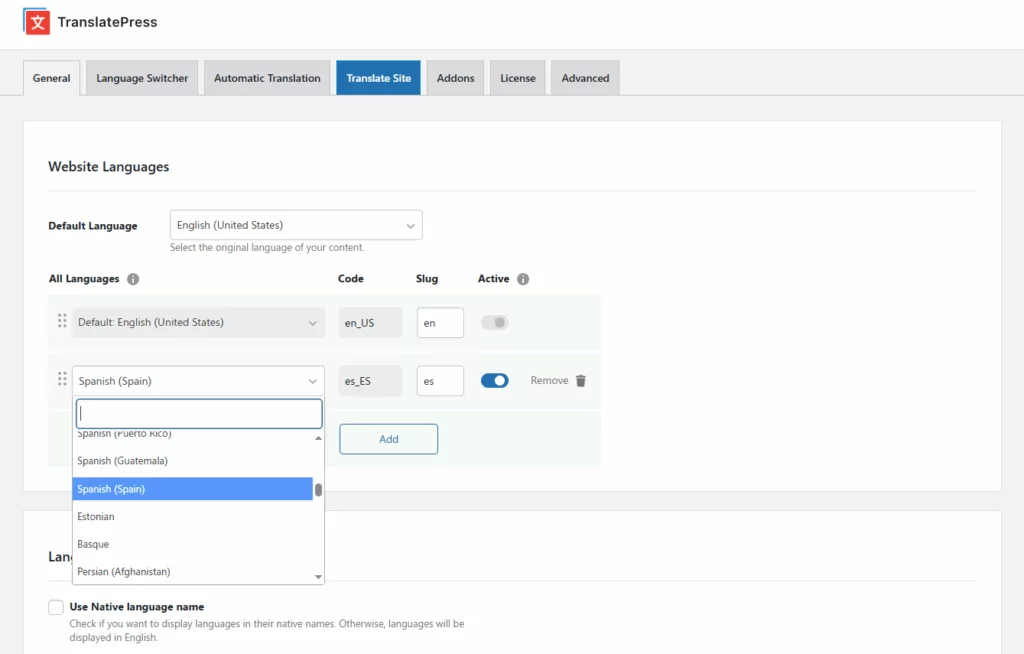Open the Default Language dropdown

(296, 225)
